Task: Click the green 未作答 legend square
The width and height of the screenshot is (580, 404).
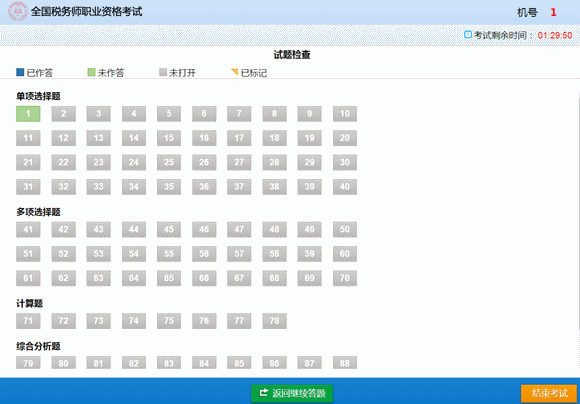Action: 91,72
